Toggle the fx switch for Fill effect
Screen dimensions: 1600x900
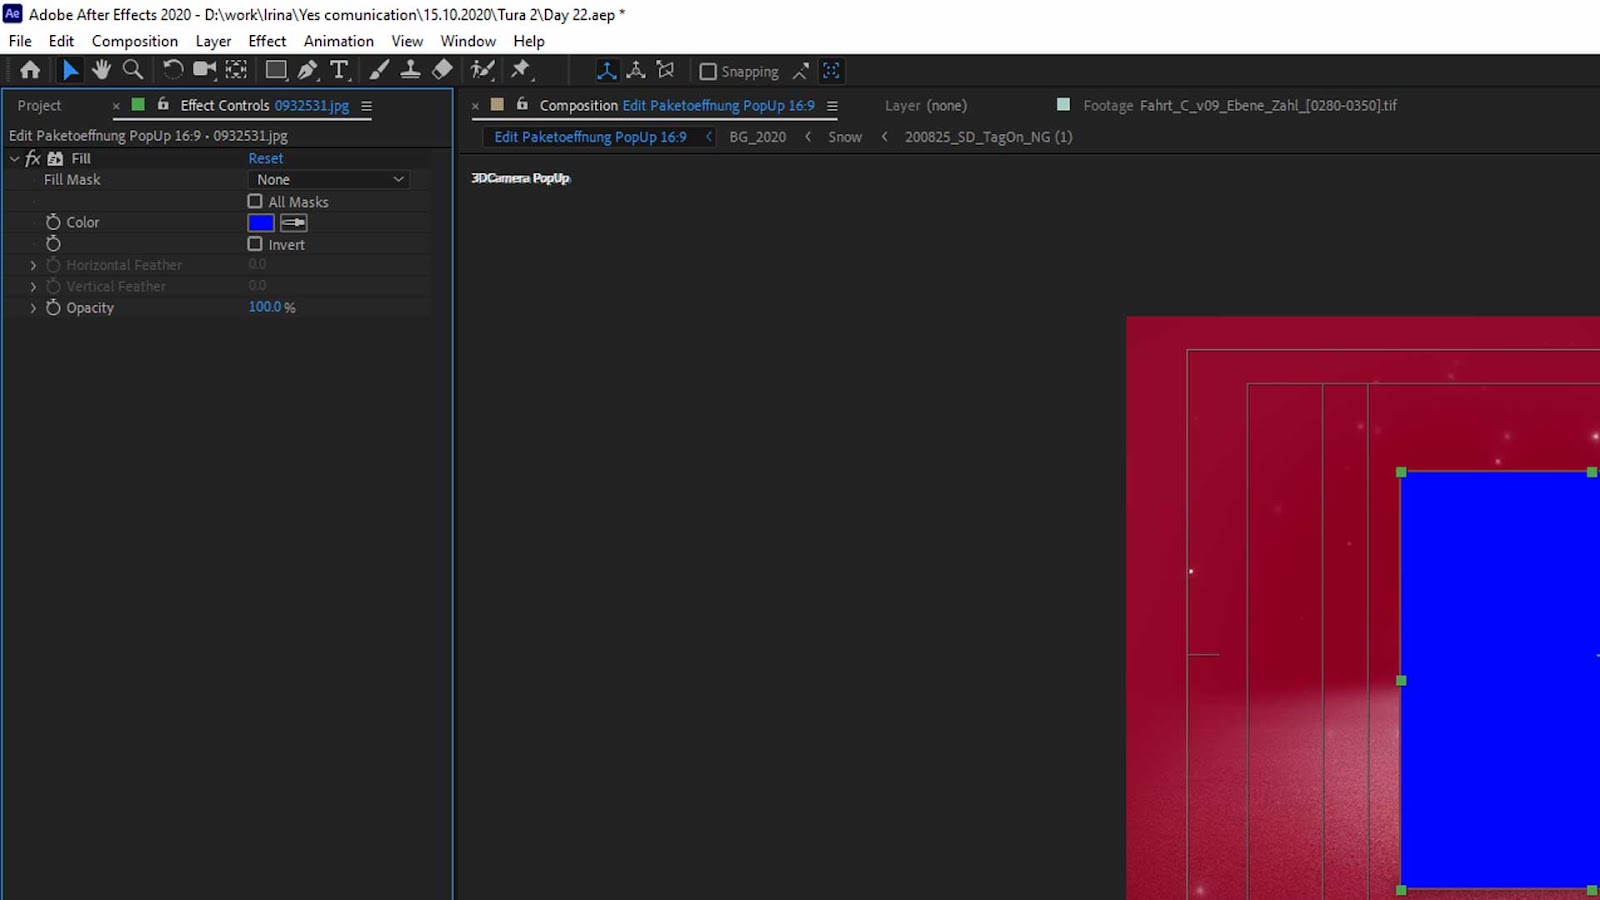pos(33,158)
